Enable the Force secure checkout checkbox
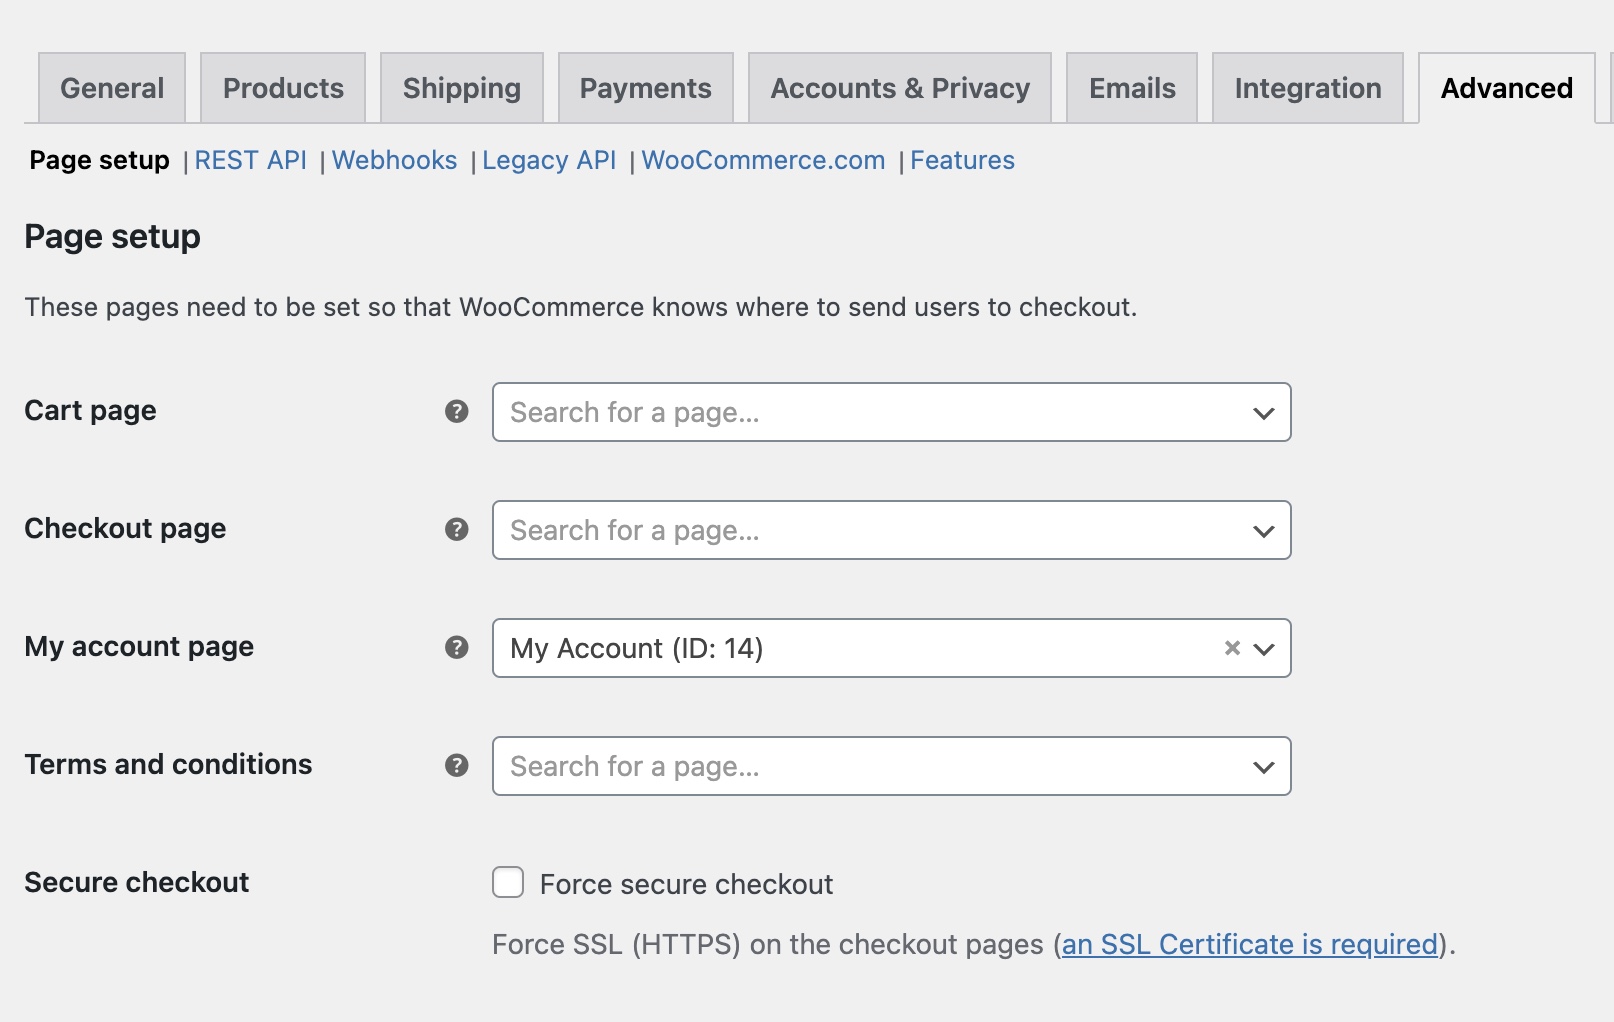 (508, 883)
